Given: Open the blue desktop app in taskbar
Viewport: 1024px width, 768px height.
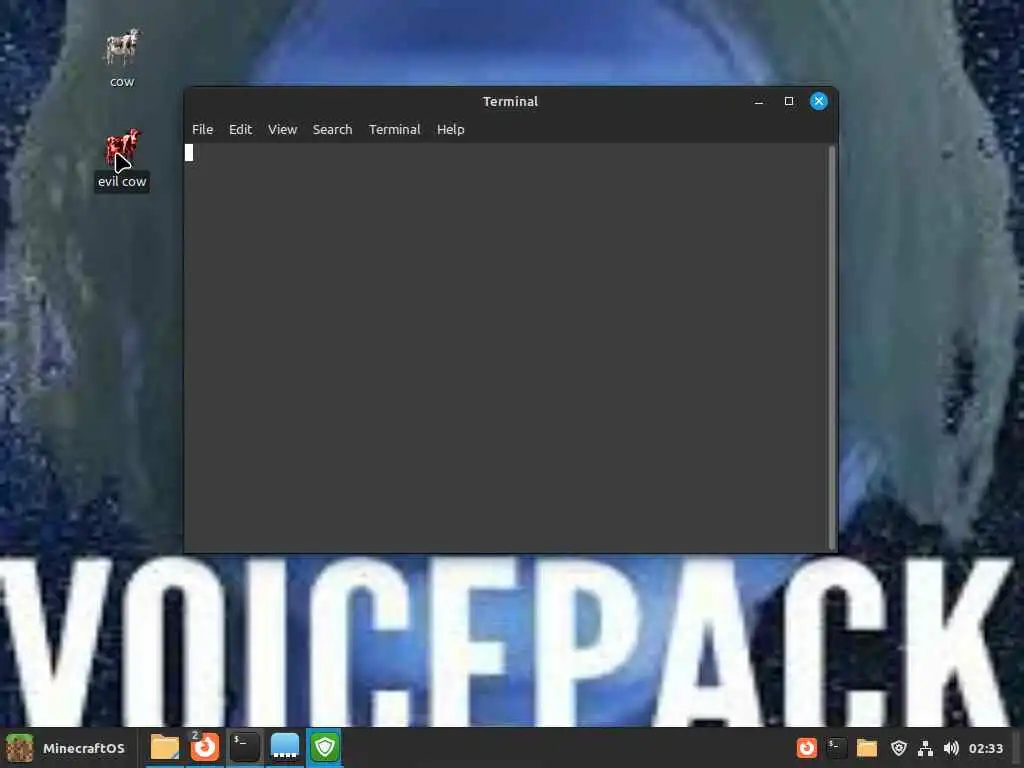Looking at the screenshot, I should [285, 747].
